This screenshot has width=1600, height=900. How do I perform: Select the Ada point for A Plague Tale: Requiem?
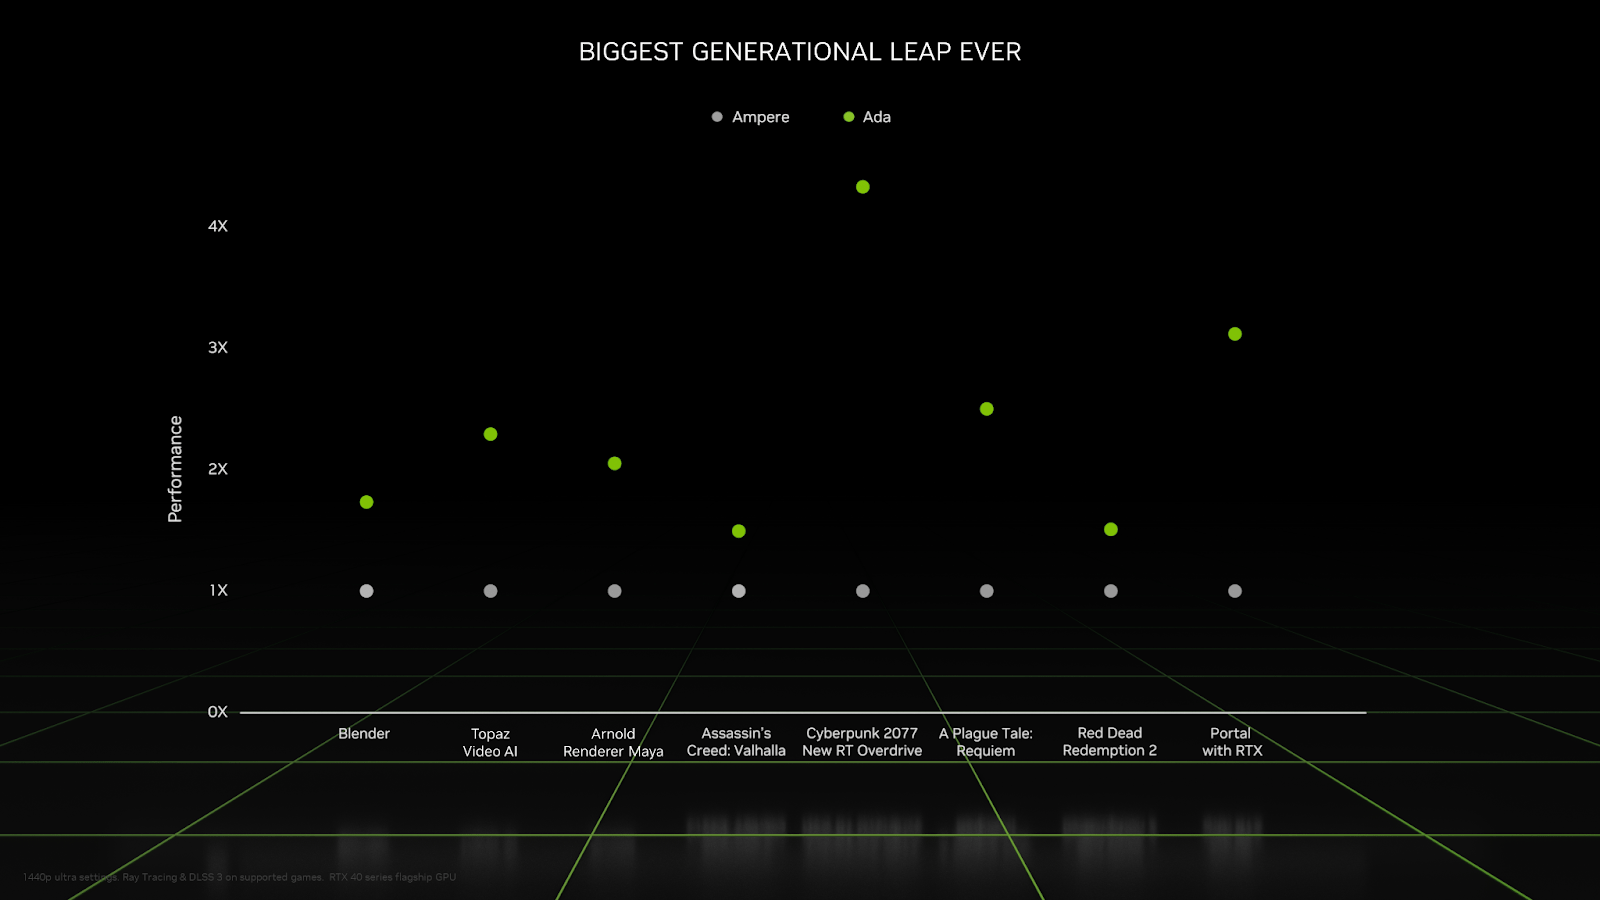987,409
